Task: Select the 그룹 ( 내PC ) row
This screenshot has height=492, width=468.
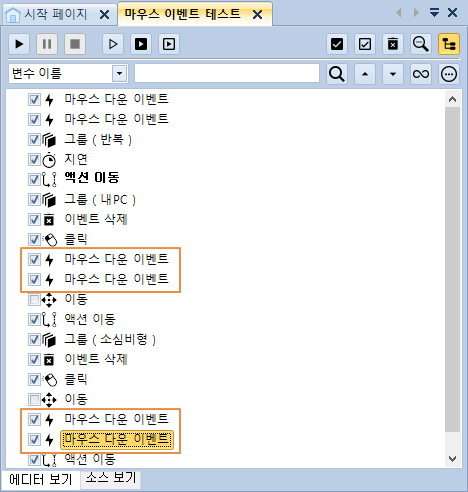Action: click(100, 199)
